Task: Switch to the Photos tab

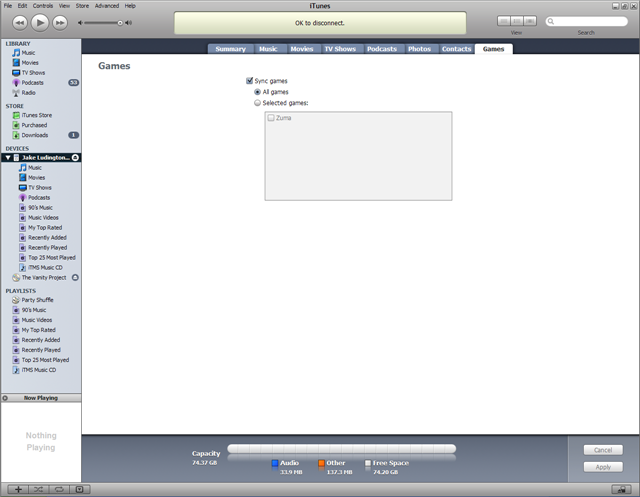Action: click(x=420, y=49)
